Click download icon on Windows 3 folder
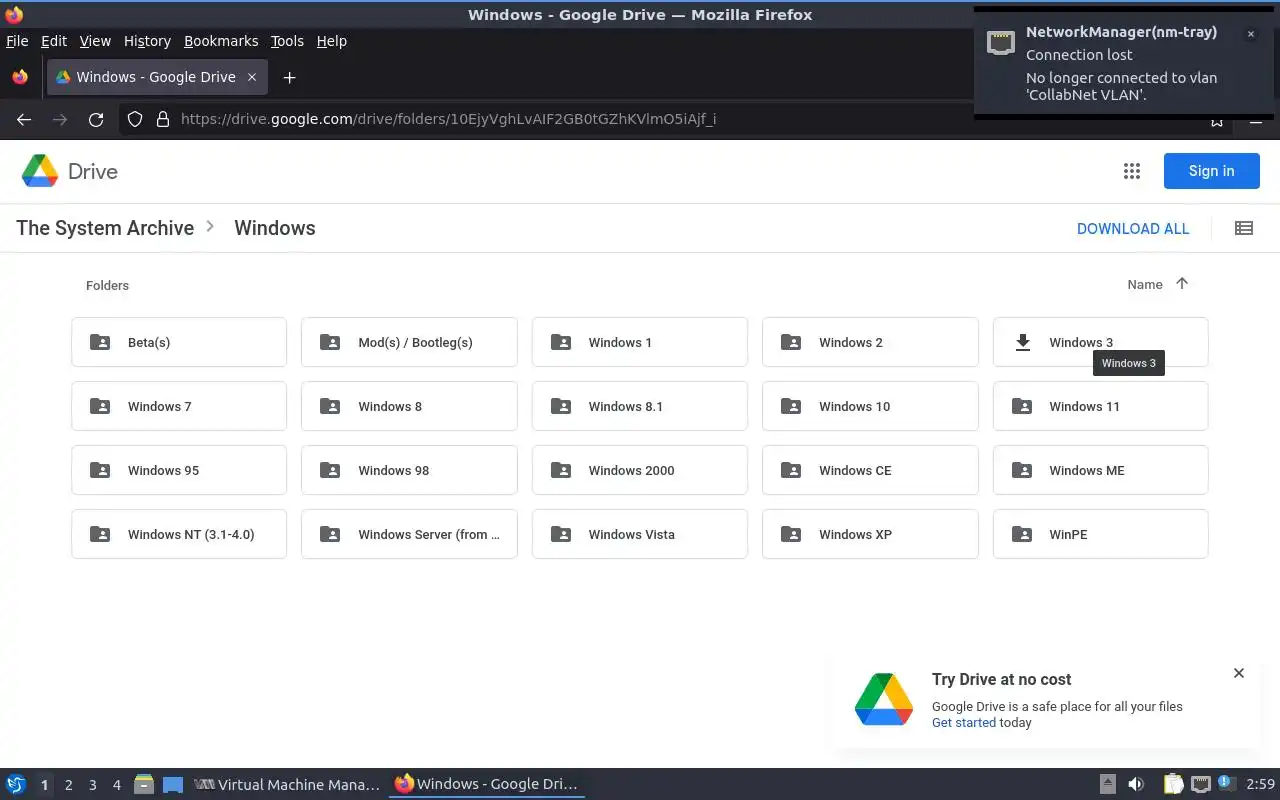 (1022, 342)
